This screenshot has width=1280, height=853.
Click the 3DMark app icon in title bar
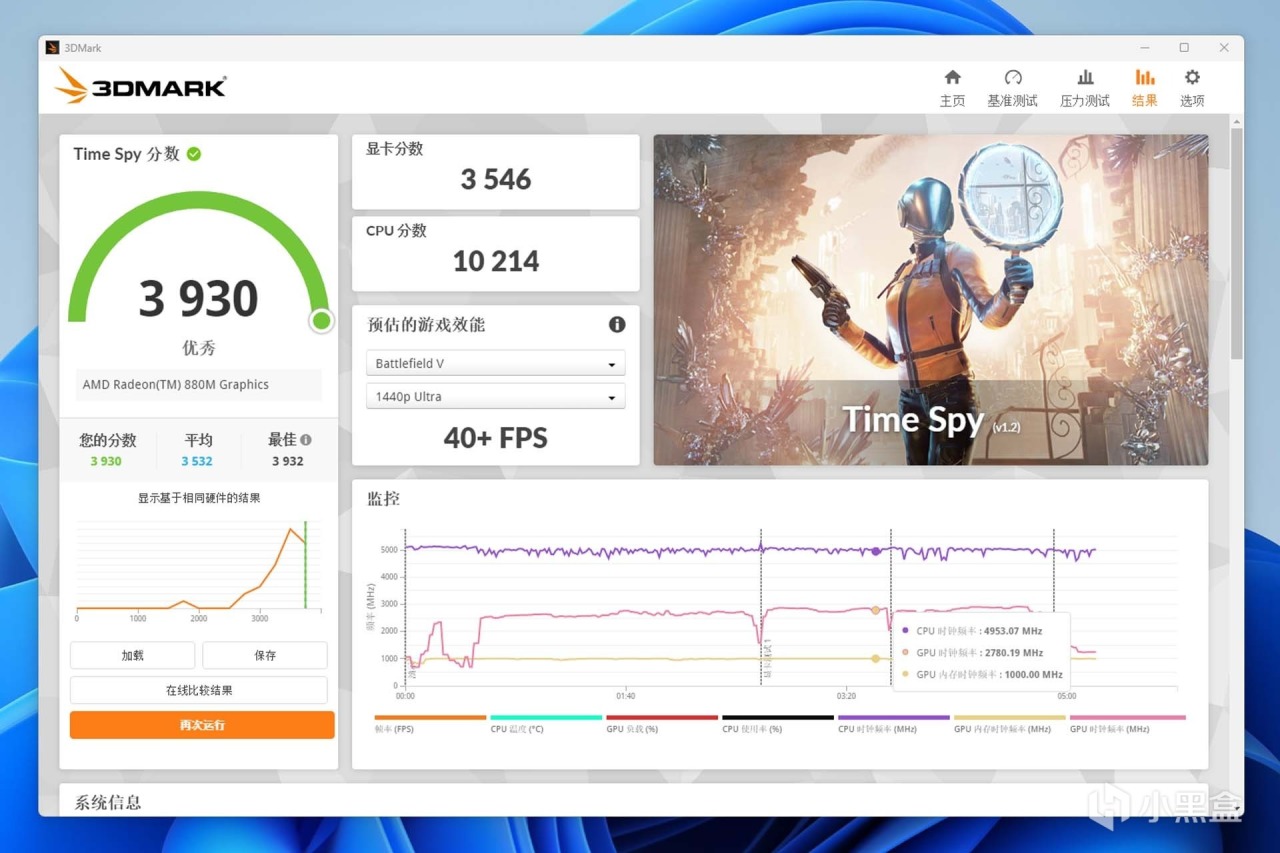click(53, 47)
